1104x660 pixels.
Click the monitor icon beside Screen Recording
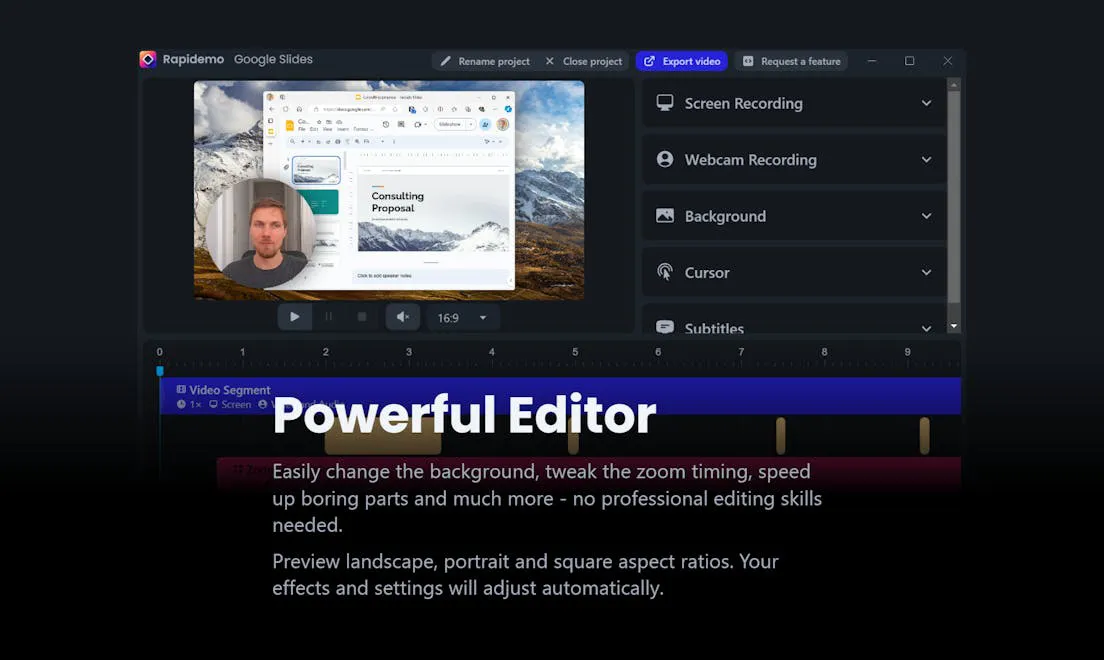coord(665,103)
